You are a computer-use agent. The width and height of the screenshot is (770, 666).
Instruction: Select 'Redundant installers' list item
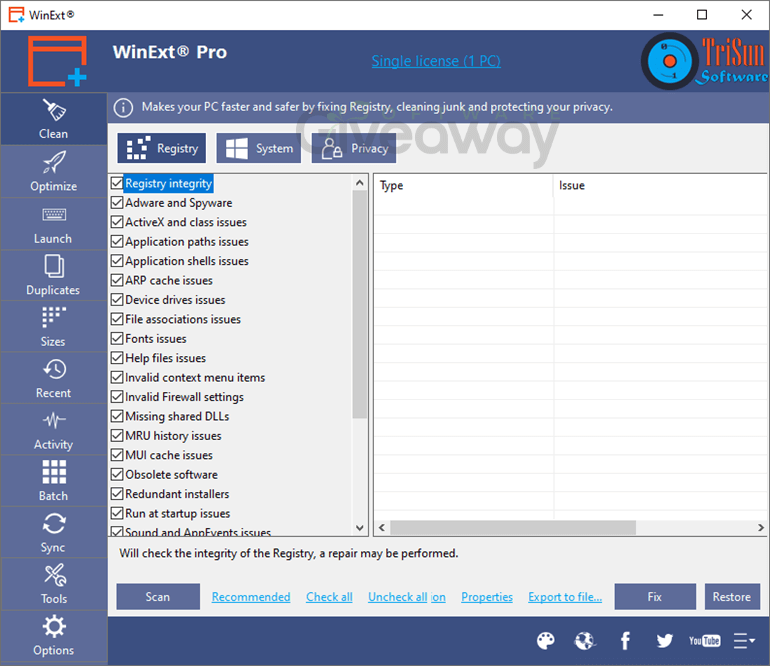click(177, 494)
